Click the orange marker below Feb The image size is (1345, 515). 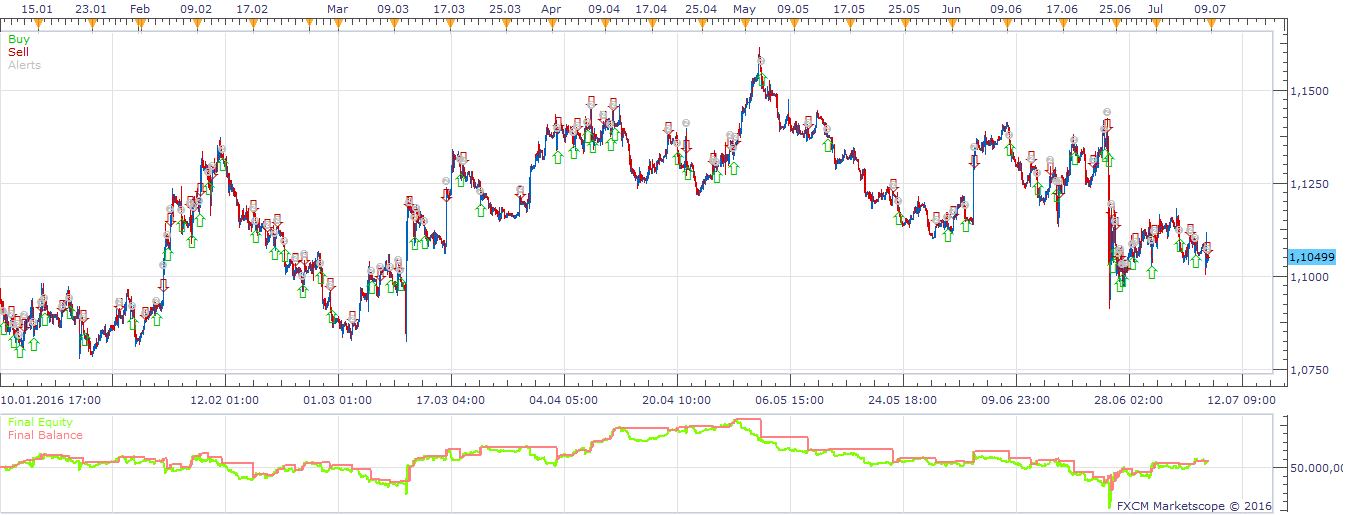click(140, 23)
